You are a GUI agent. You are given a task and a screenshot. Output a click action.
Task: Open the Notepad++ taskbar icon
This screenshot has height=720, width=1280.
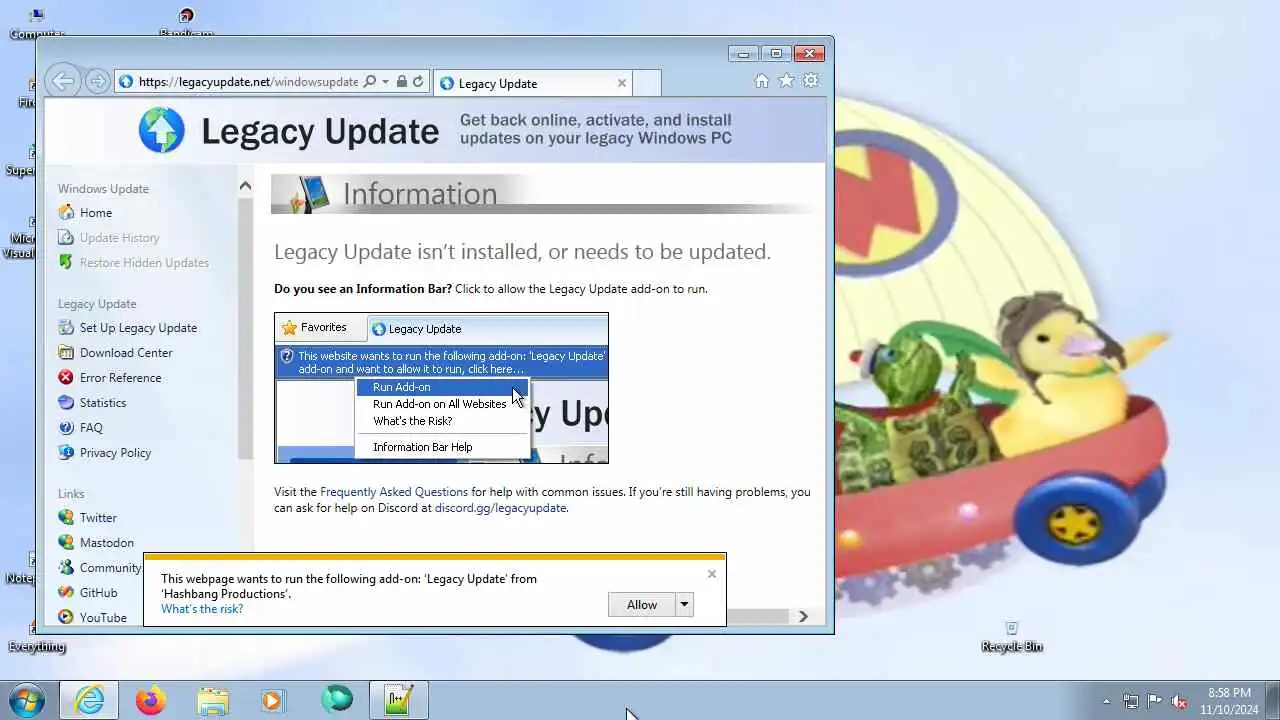pos(399,700)
